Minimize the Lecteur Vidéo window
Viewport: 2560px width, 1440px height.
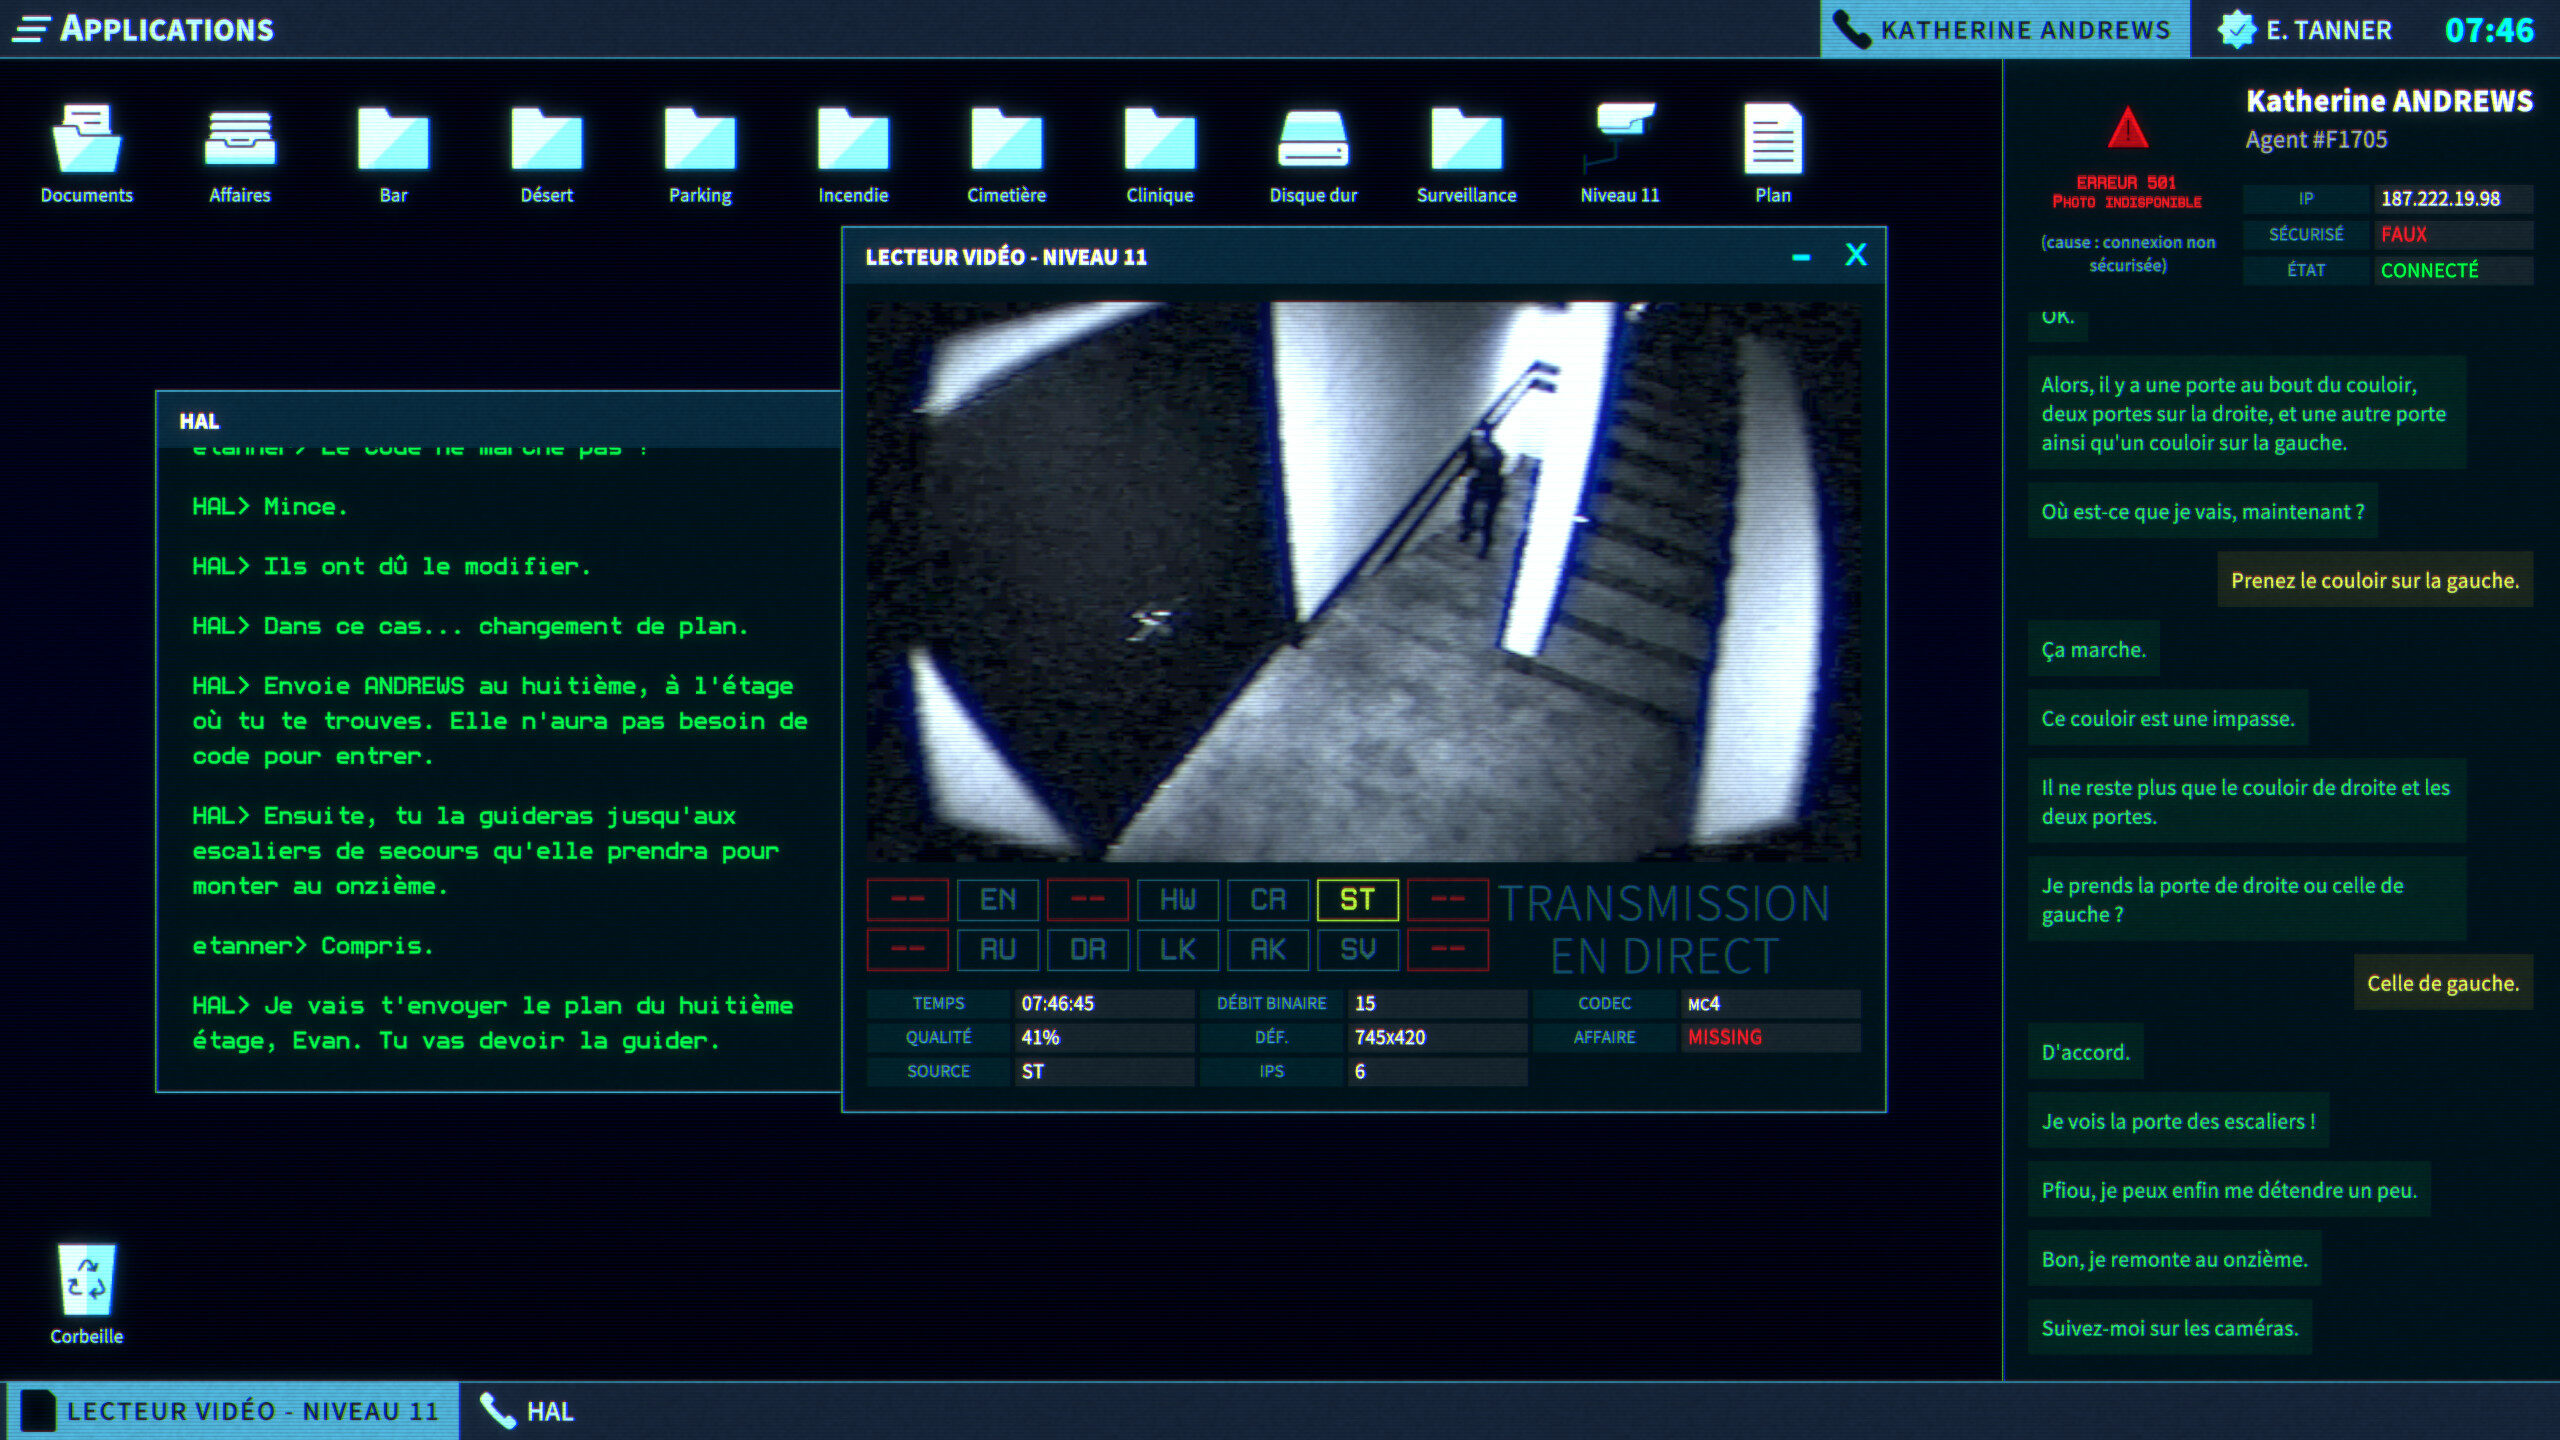click(x=1801, y=257)
